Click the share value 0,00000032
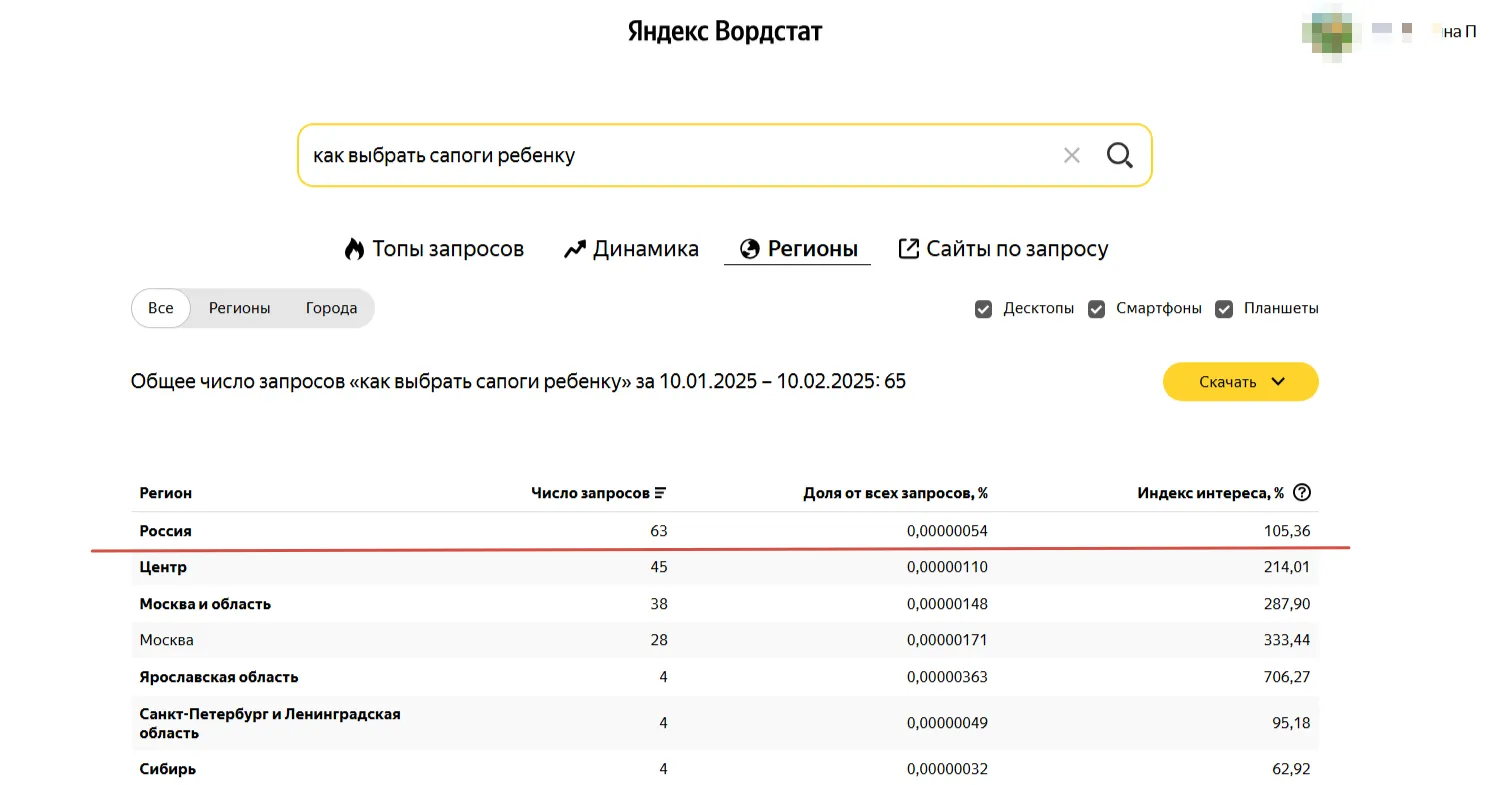Image resolution: width=1512 pixels, height=785 pixels. click(947, 769)
